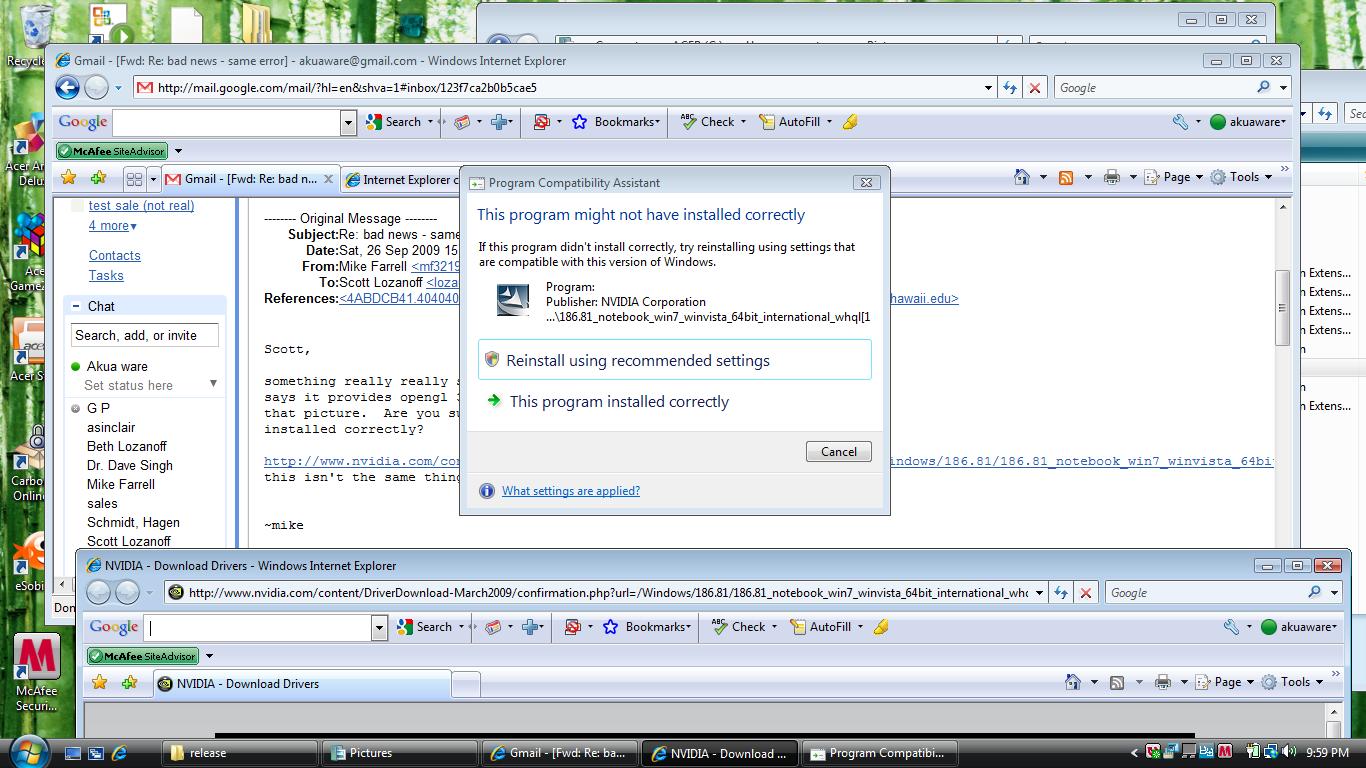Viewport: 1366px width, 768px height.
Task: Click the Search, add, or invite chat field
Action: [x=145, y=335]
